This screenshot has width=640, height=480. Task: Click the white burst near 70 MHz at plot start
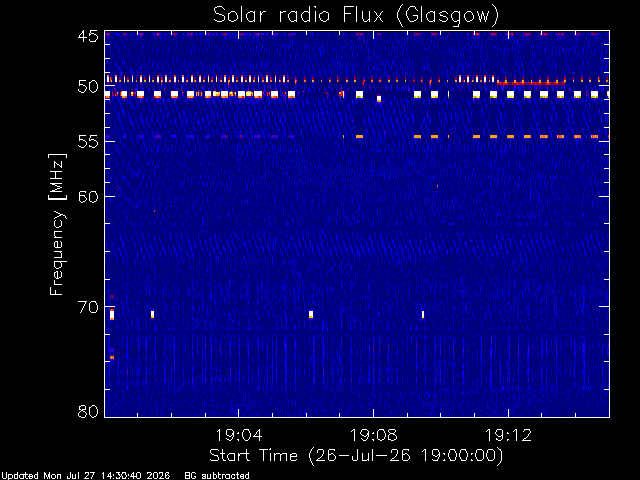[112, 315]
